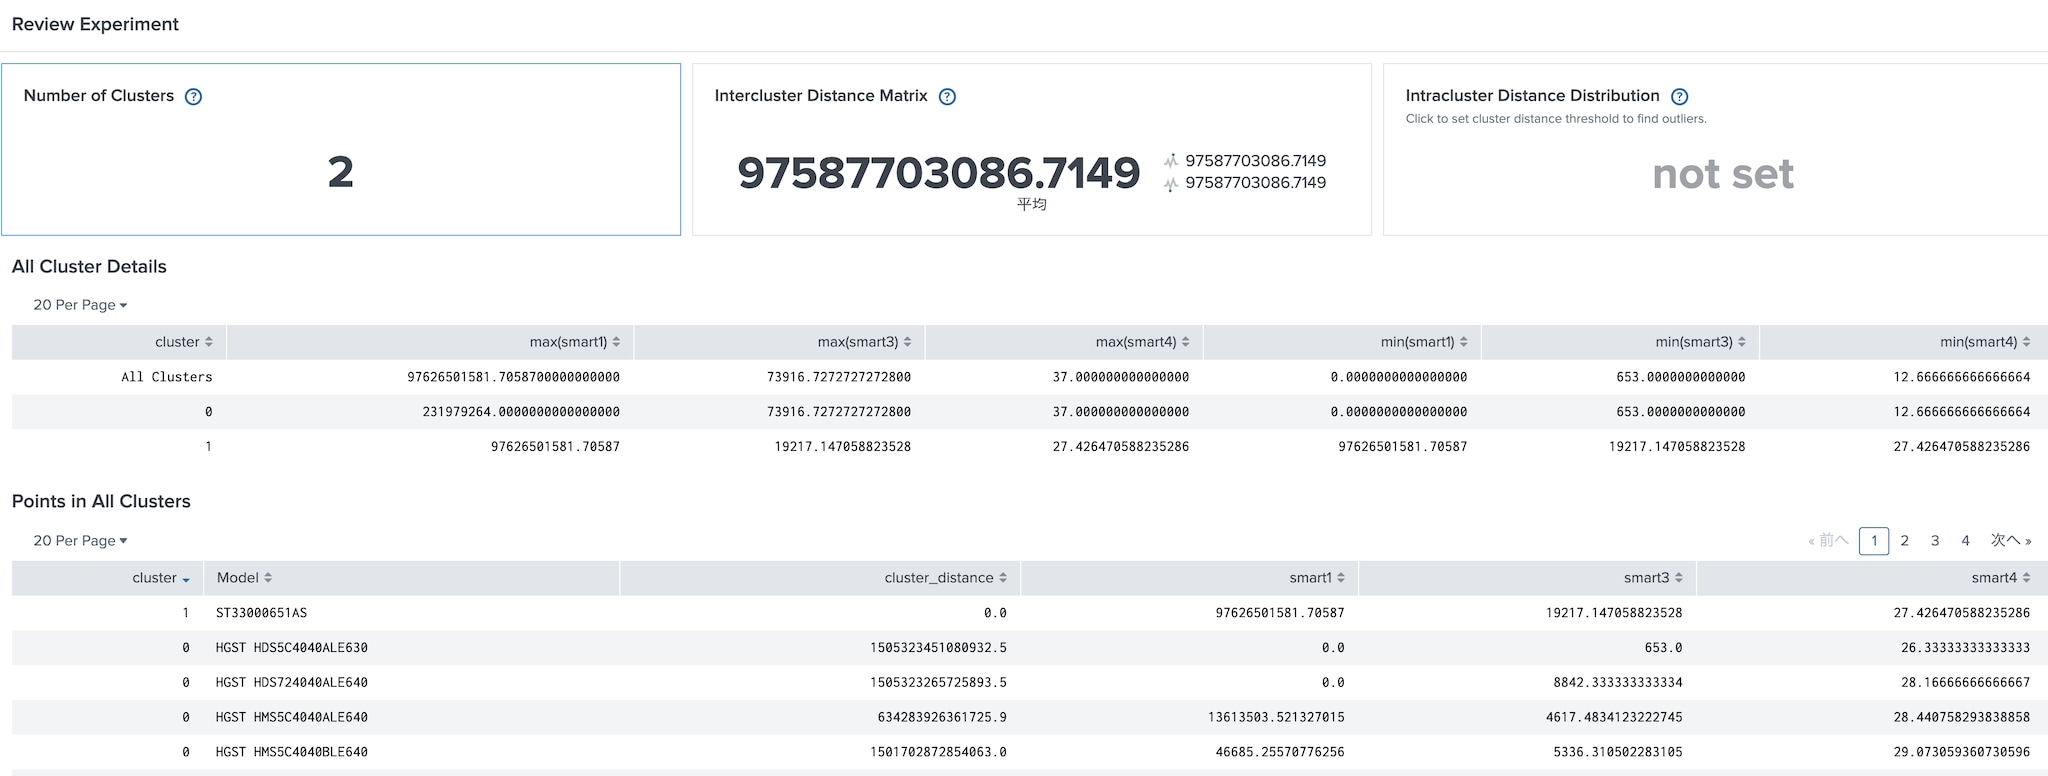Open help icon beside Intracluster Distance Distribution
The image size is (2048, 776).
1680,97
